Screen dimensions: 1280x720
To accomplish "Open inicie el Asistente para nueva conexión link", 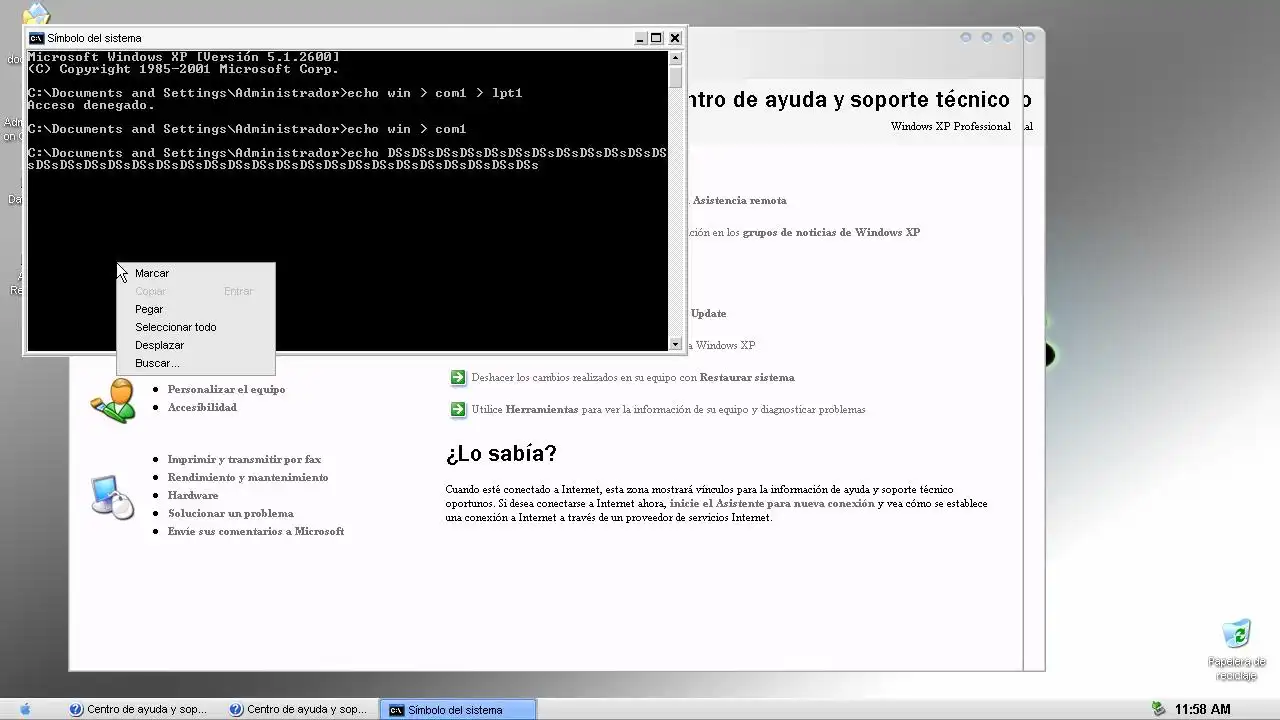I will pos(772,503).
